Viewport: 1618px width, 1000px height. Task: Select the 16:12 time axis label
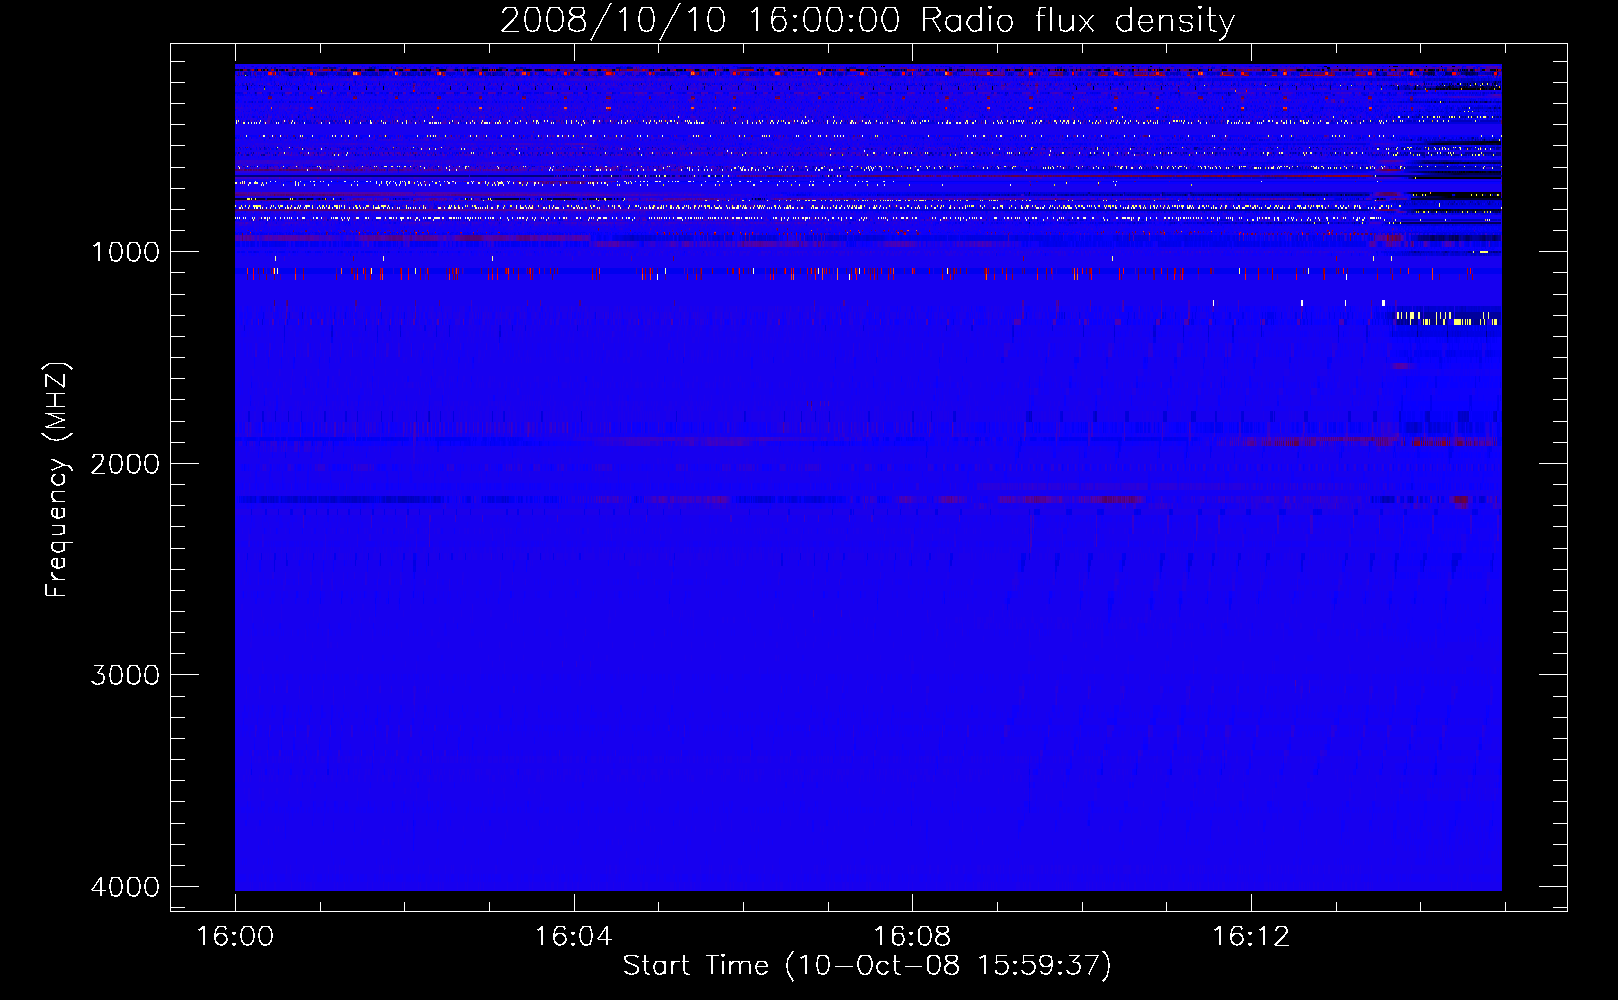tap(1251, 937)
